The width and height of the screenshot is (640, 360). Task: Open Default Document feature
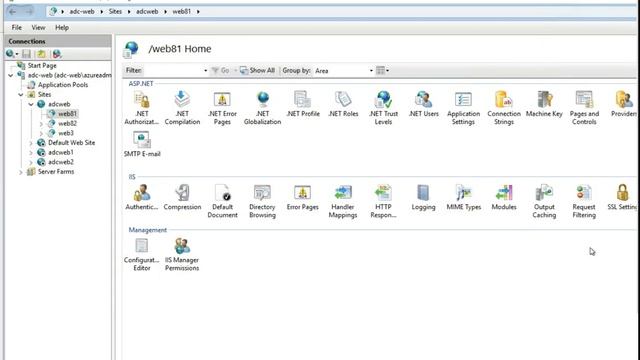point(222,201)
